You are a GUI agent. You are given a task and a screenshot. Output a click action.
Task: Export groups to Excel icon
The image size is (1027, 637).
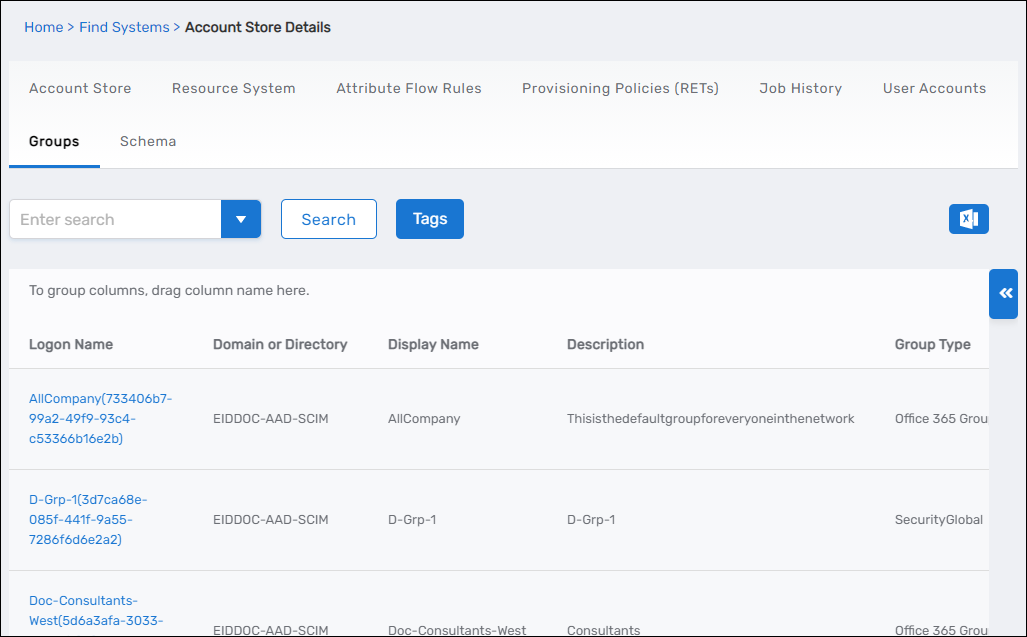click(968, 219)
